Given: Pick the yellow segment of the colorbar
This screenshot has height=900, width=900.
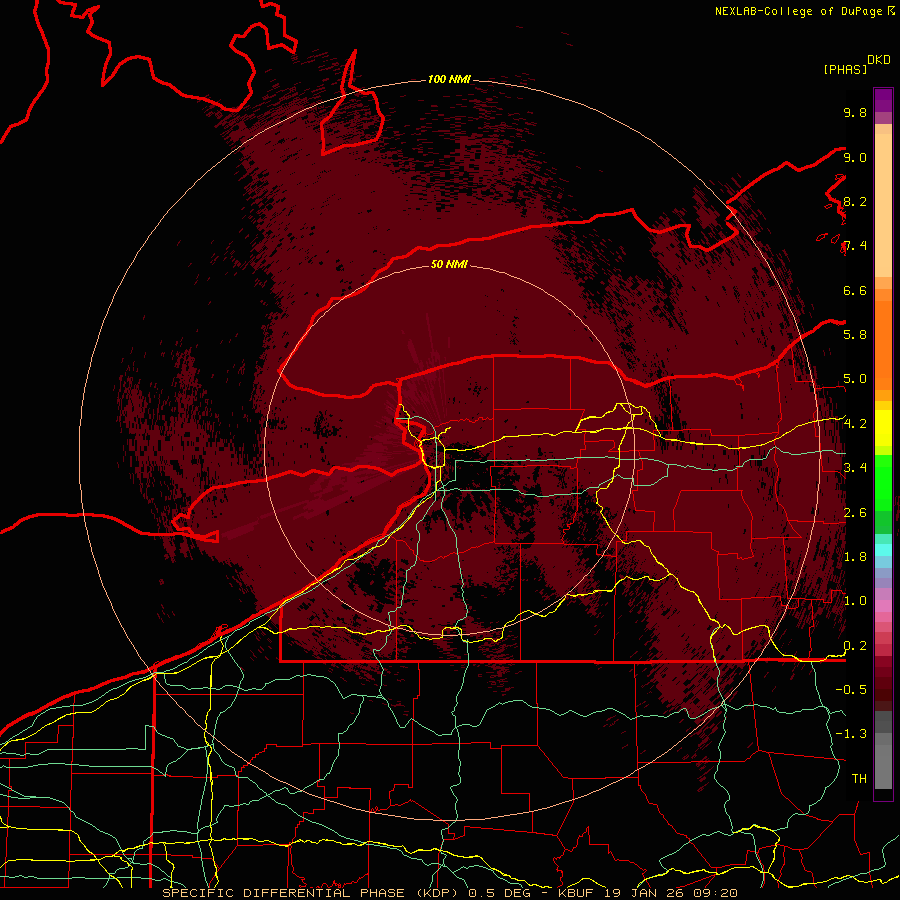Looking at the screenshot, I should [x=883, y=428].
